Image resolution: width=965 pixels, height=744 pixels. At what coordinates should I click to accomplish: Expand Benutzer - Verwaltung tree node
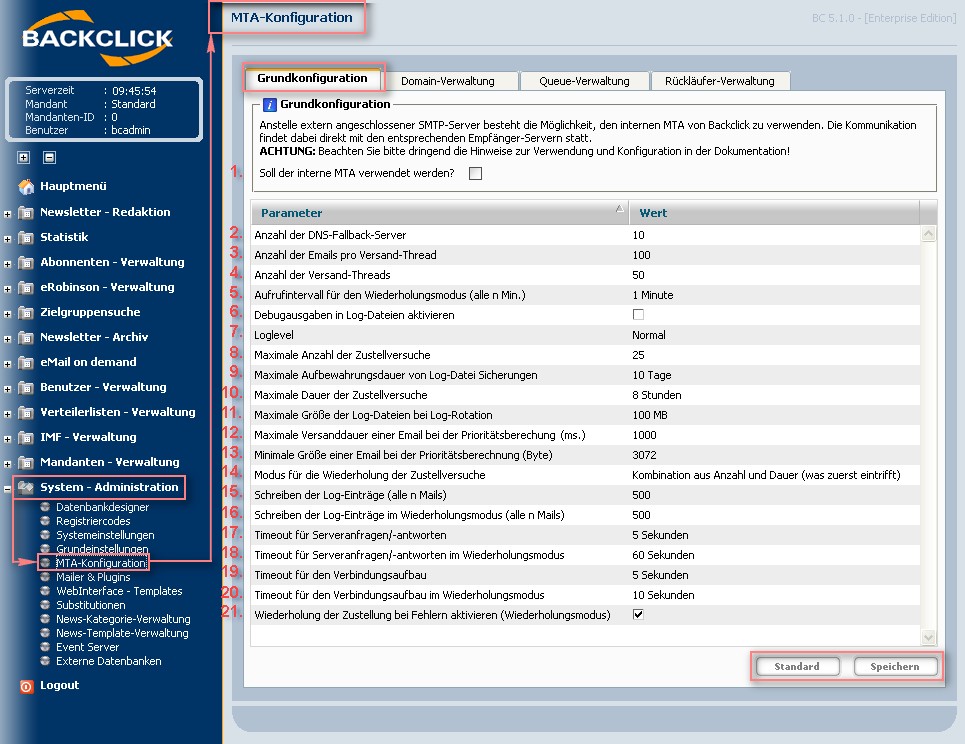point(7,390)
